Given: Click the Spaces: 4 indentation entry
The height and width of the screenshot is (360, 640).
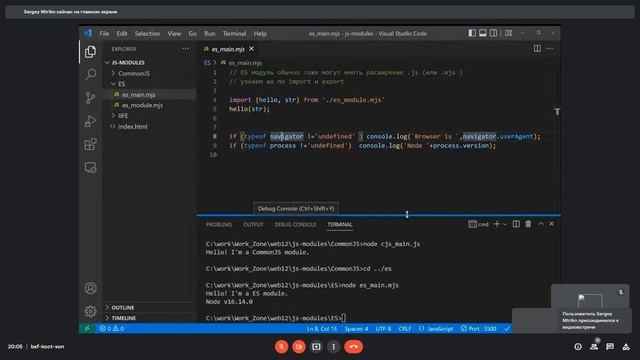Looking at the screenshot, I should (x=356, y=329).
